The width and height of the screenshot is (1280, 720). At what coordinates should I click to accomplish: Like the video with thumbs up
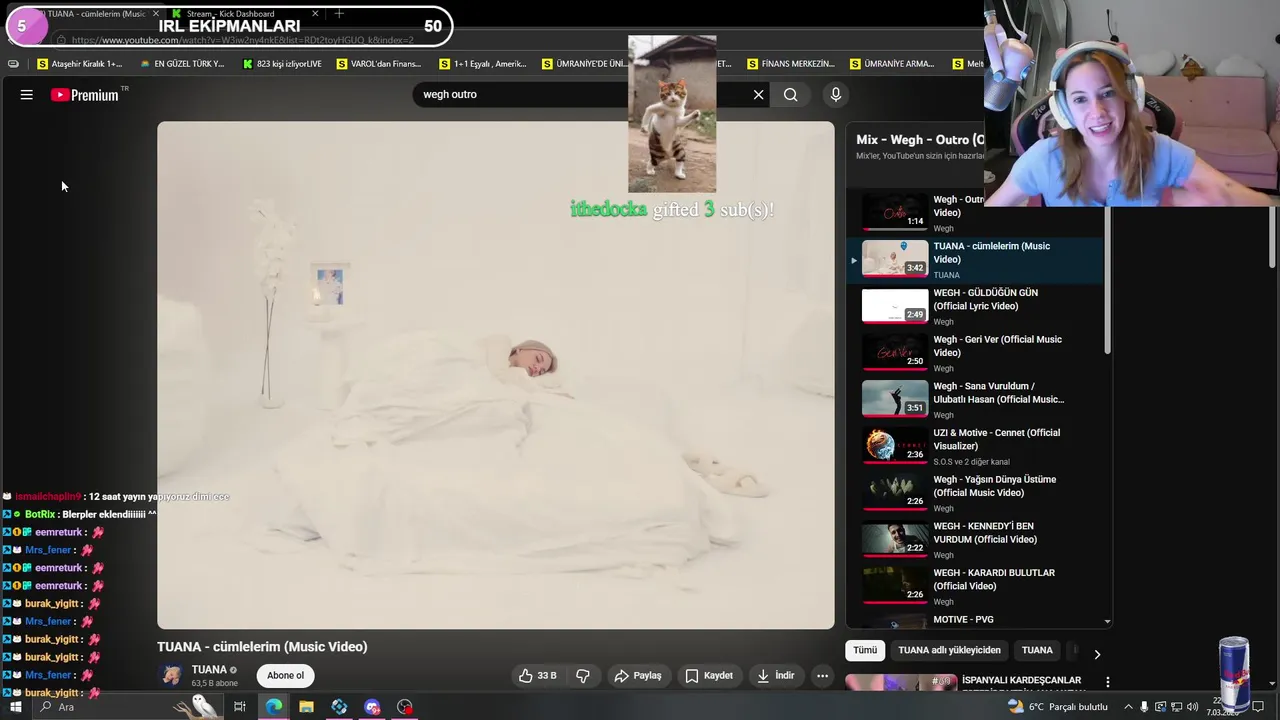tap(538, 676)
